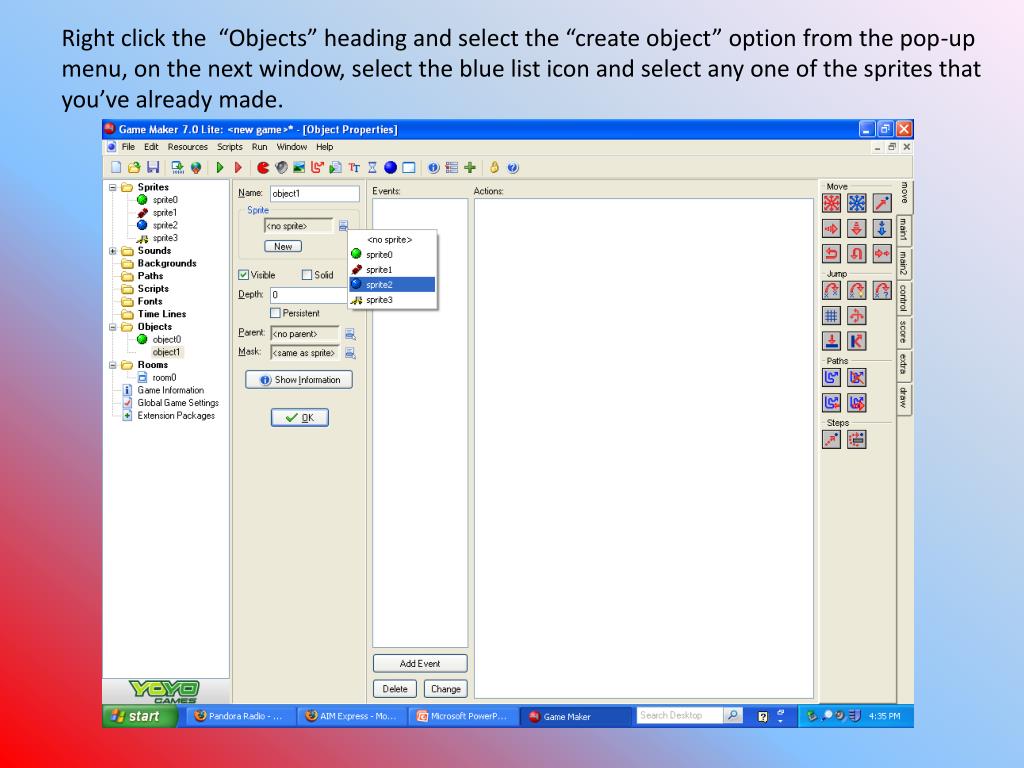1024x768 pixels.
Task: Select the Move Free action (blue arrows)
Action: pos(856,204)
